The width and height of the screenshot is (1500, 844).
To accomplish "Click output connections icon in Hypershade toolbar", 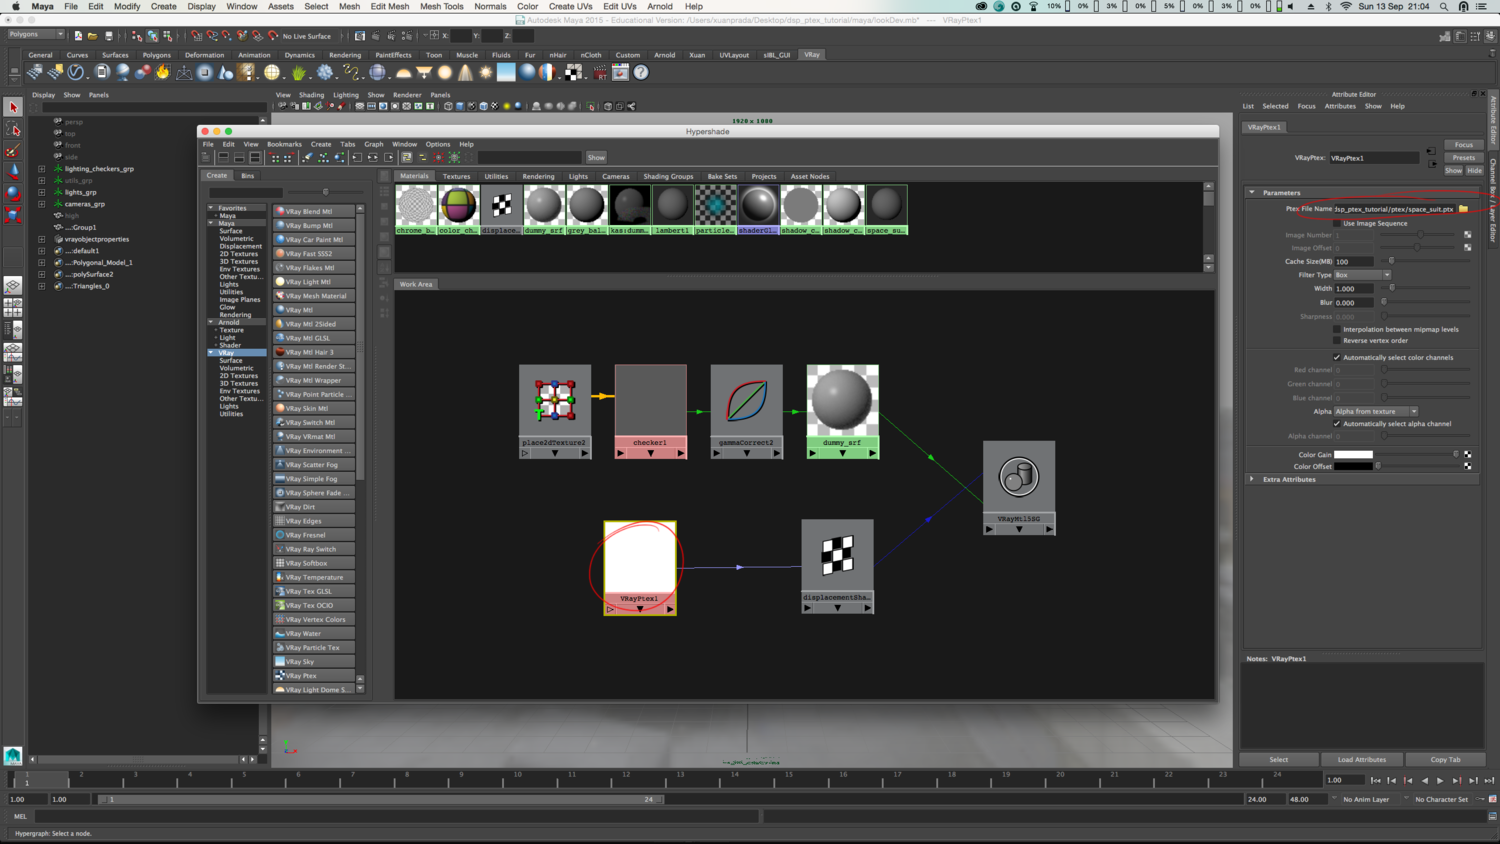I will [x=389, y=157].
